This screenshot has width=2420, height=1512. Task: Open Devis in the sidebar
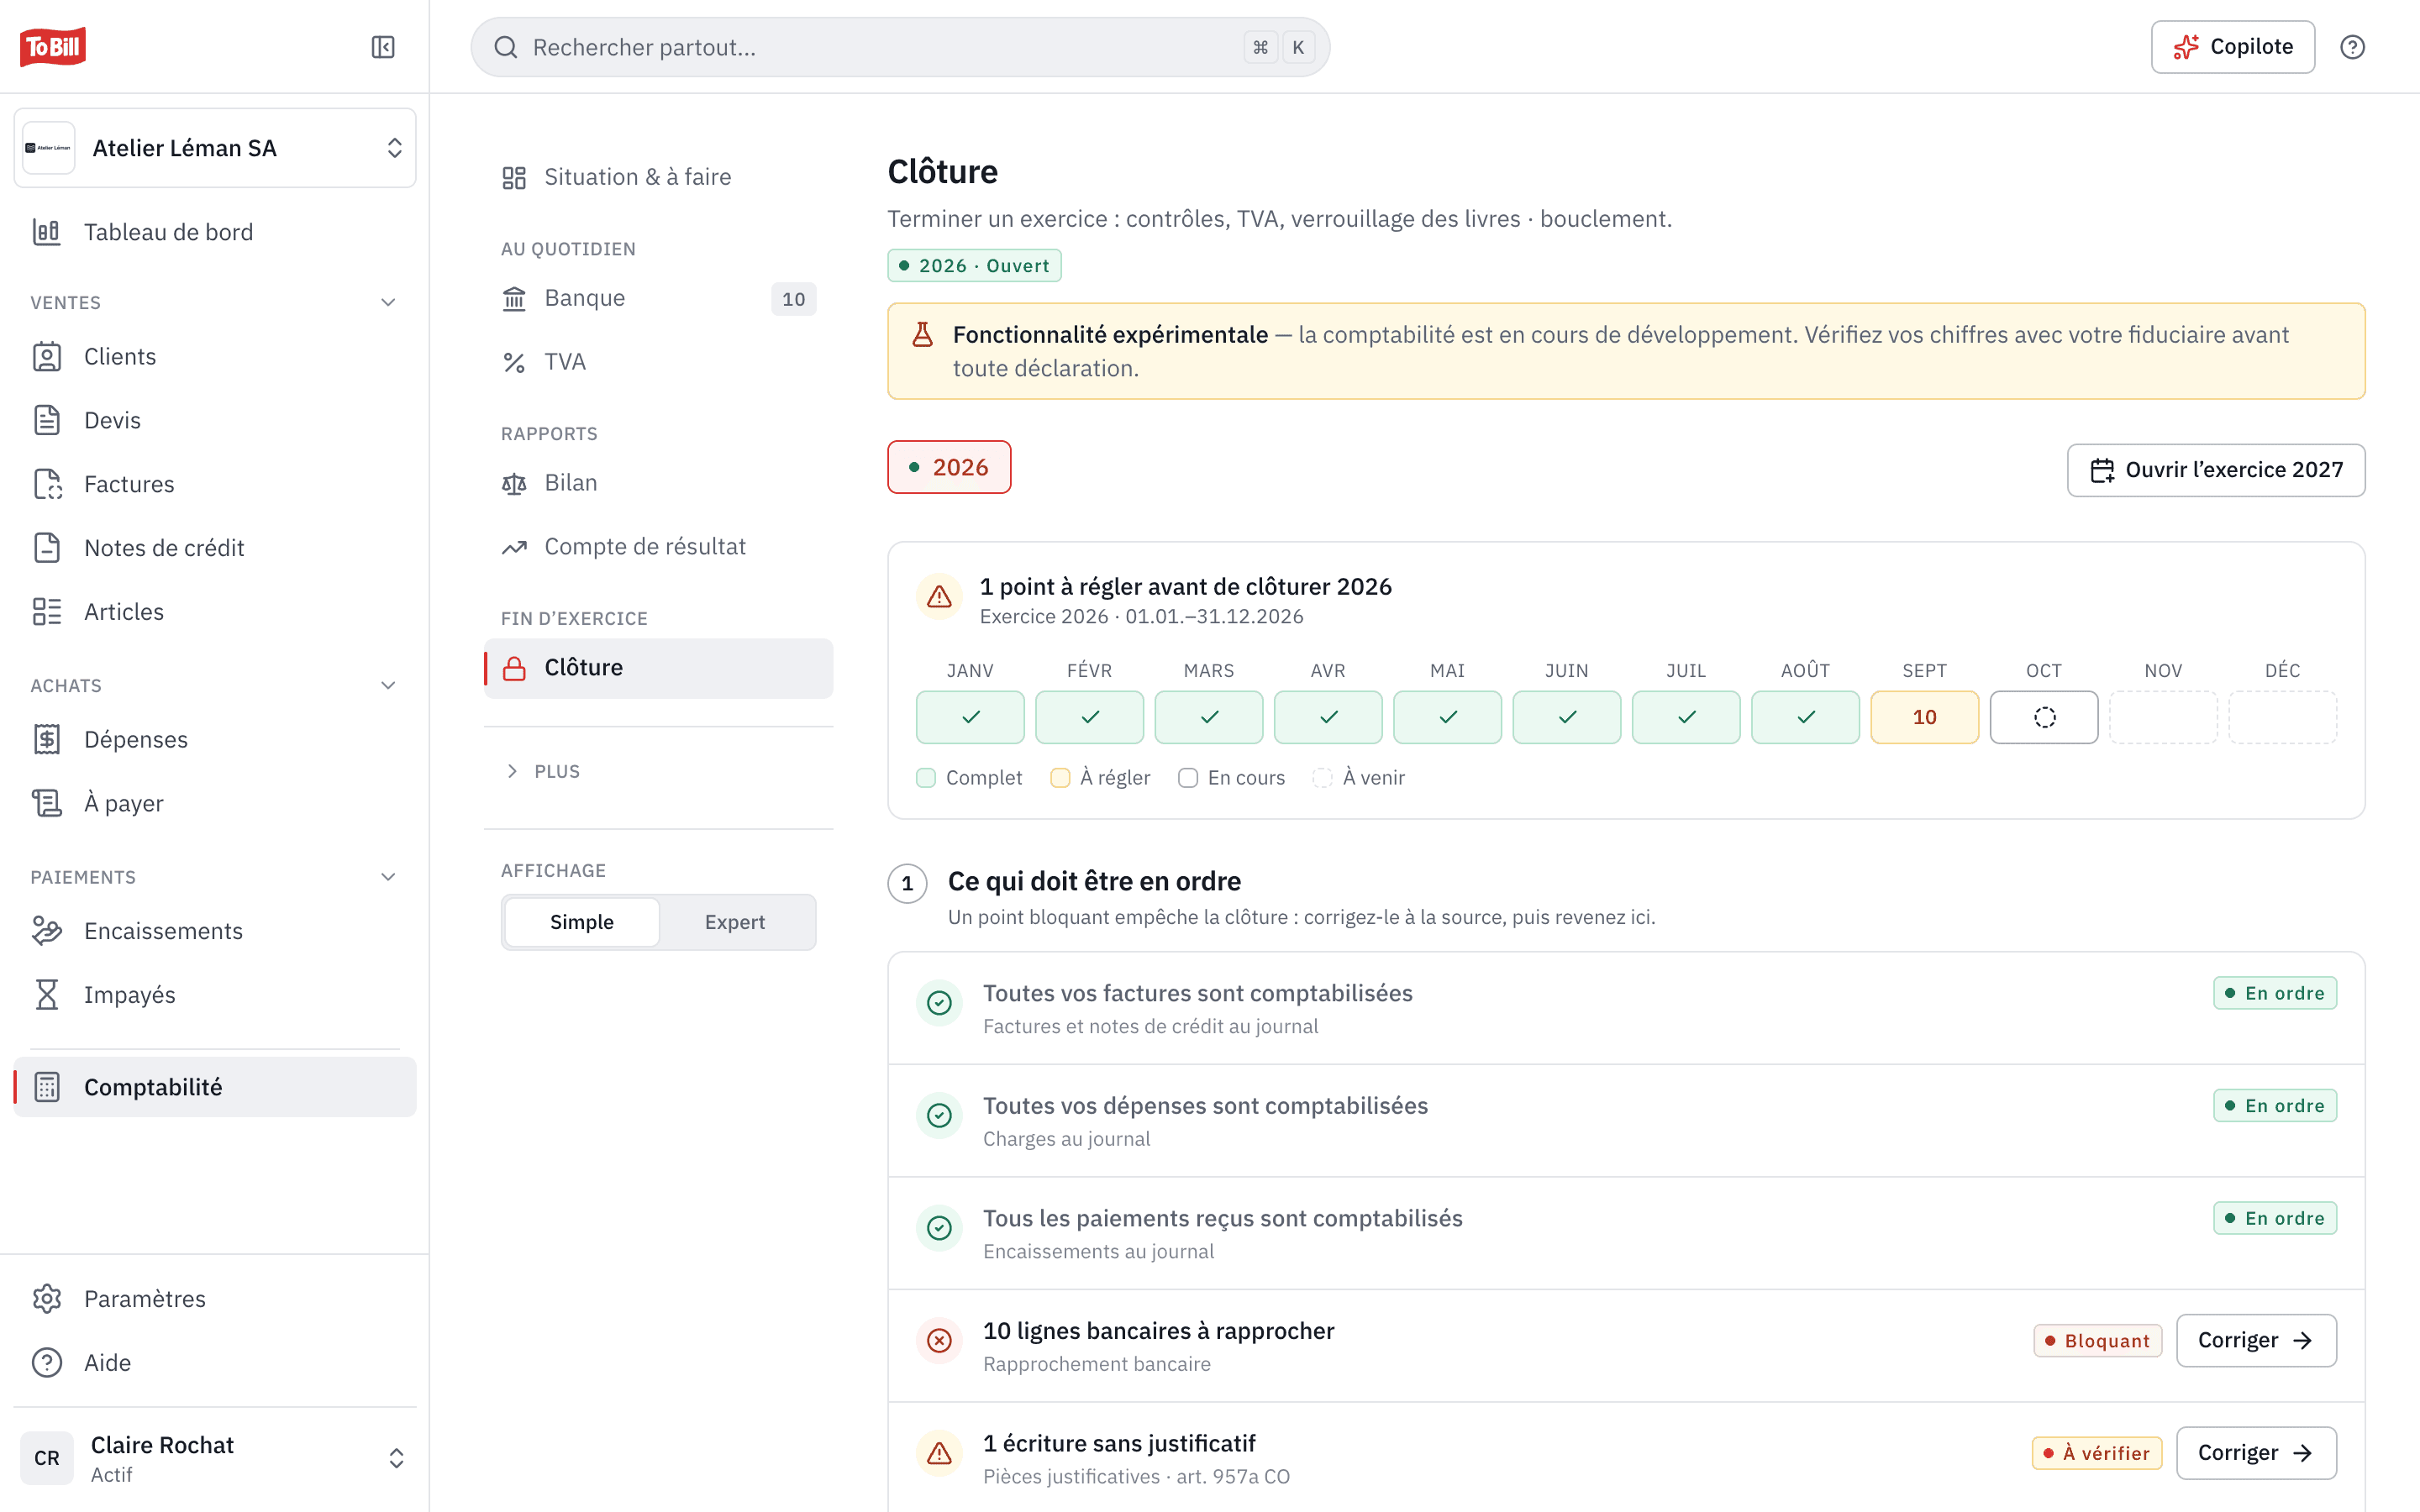coord(215,420)
